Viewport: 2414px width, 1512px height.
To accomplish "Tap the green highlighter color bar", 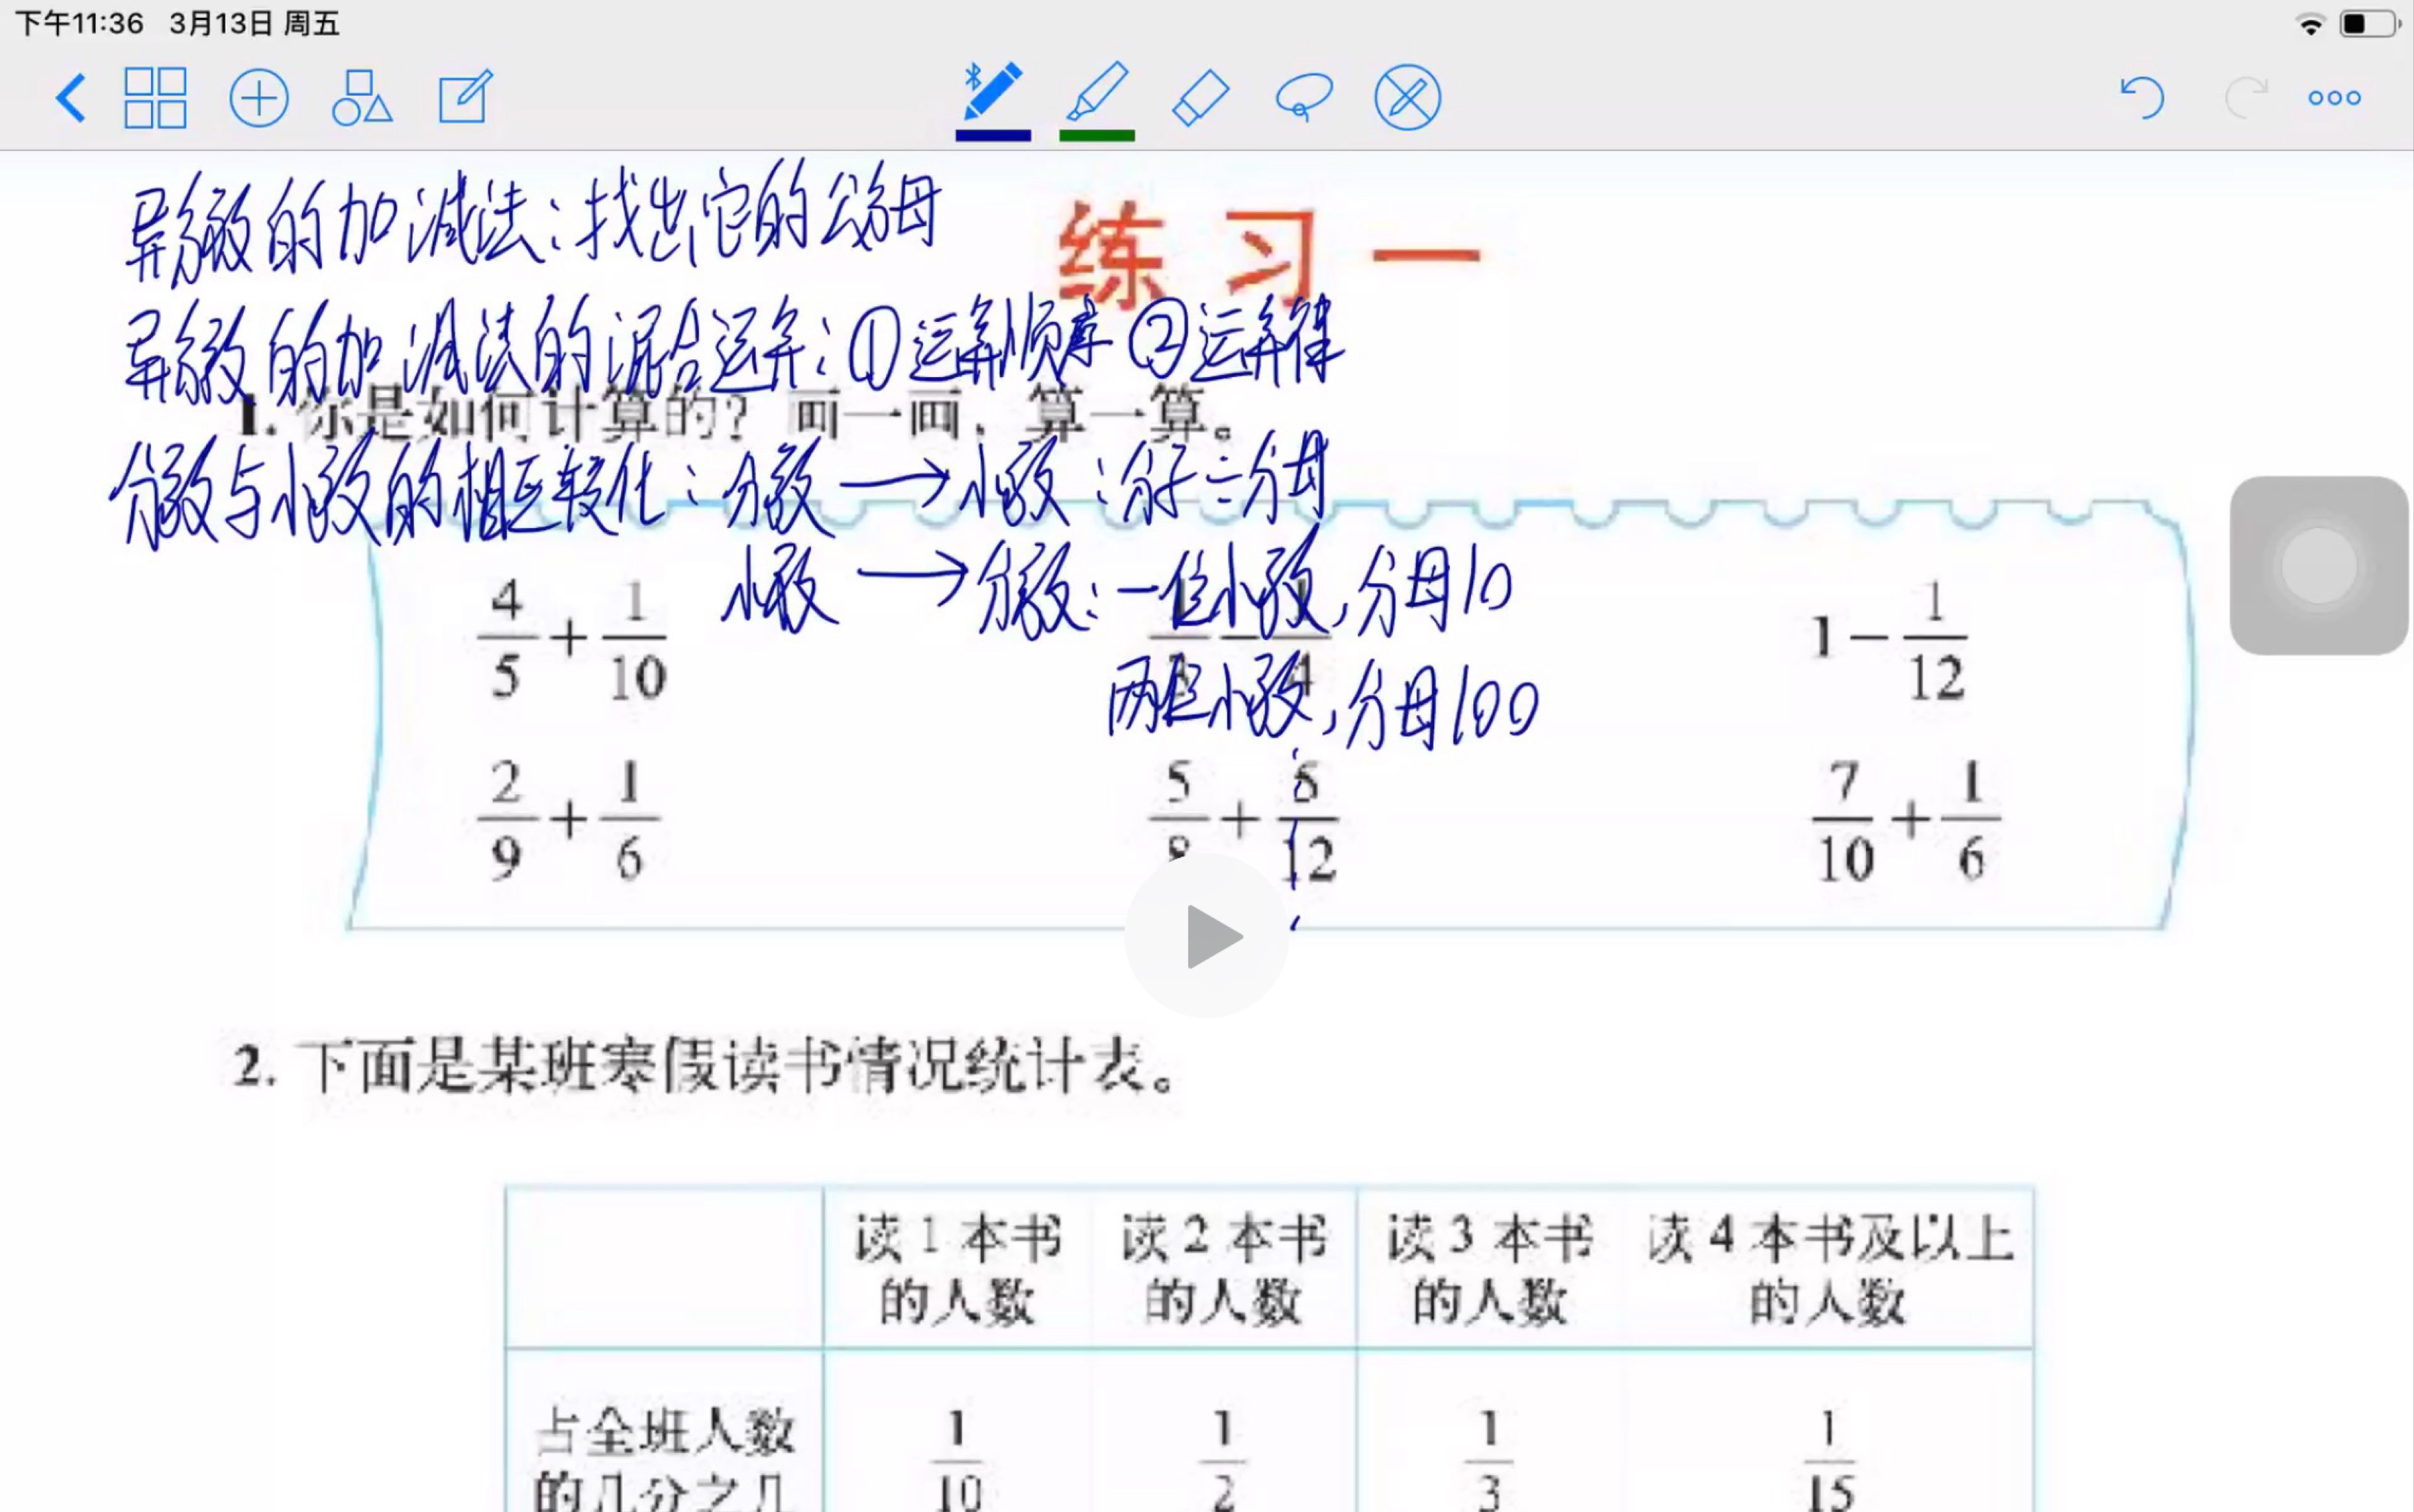I will [x=1097, y=136].
